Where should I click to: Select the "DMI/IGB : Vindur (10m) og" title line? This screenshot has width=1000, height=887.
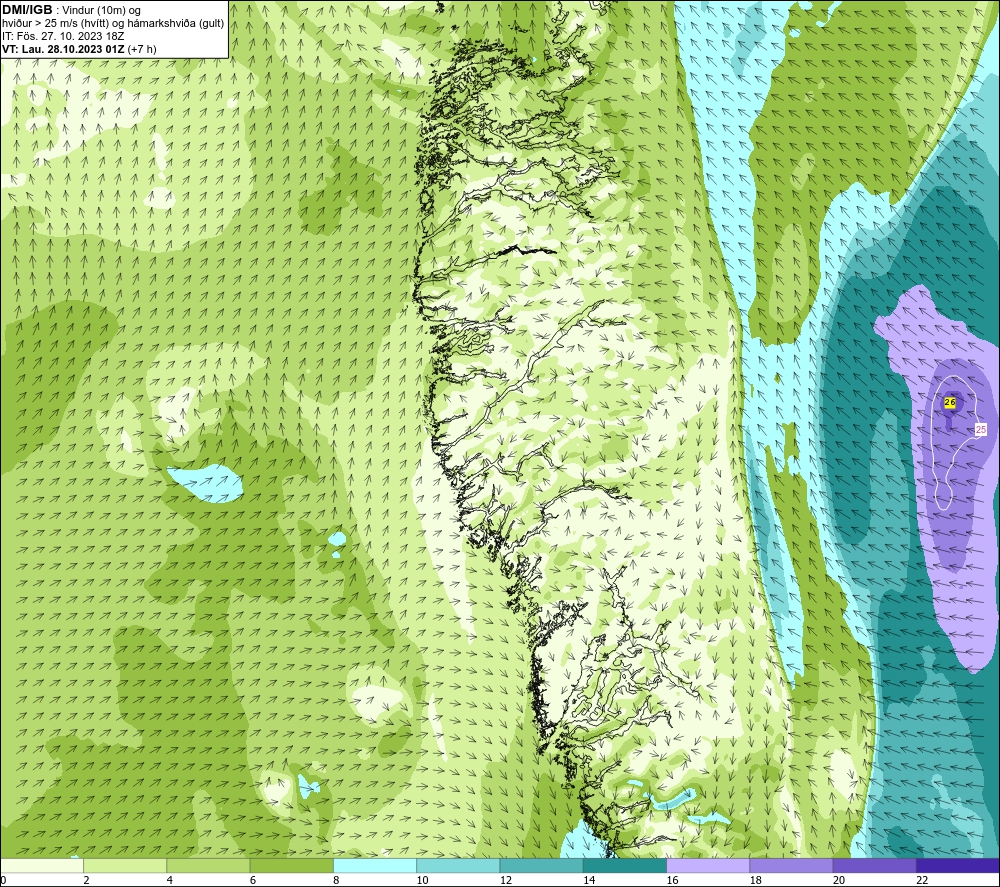(71, 10)
